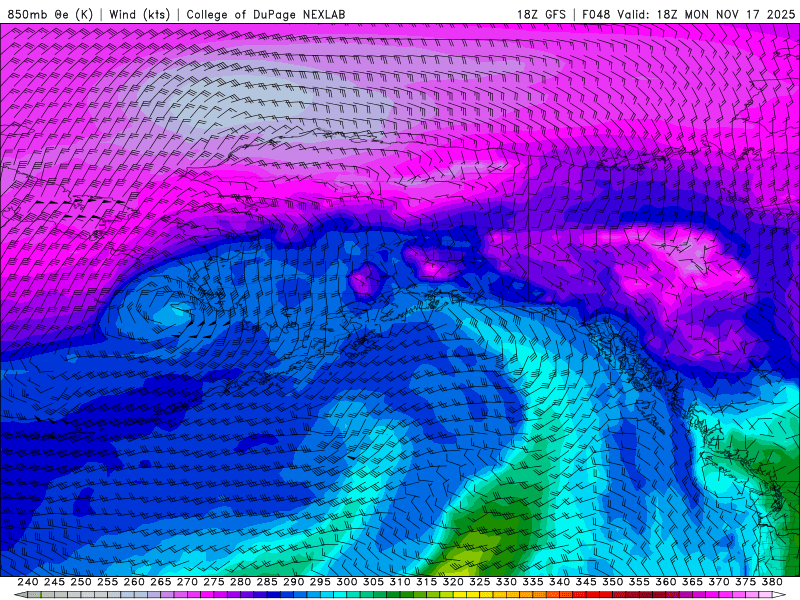Click the '18Z GFS' model label

541,14
